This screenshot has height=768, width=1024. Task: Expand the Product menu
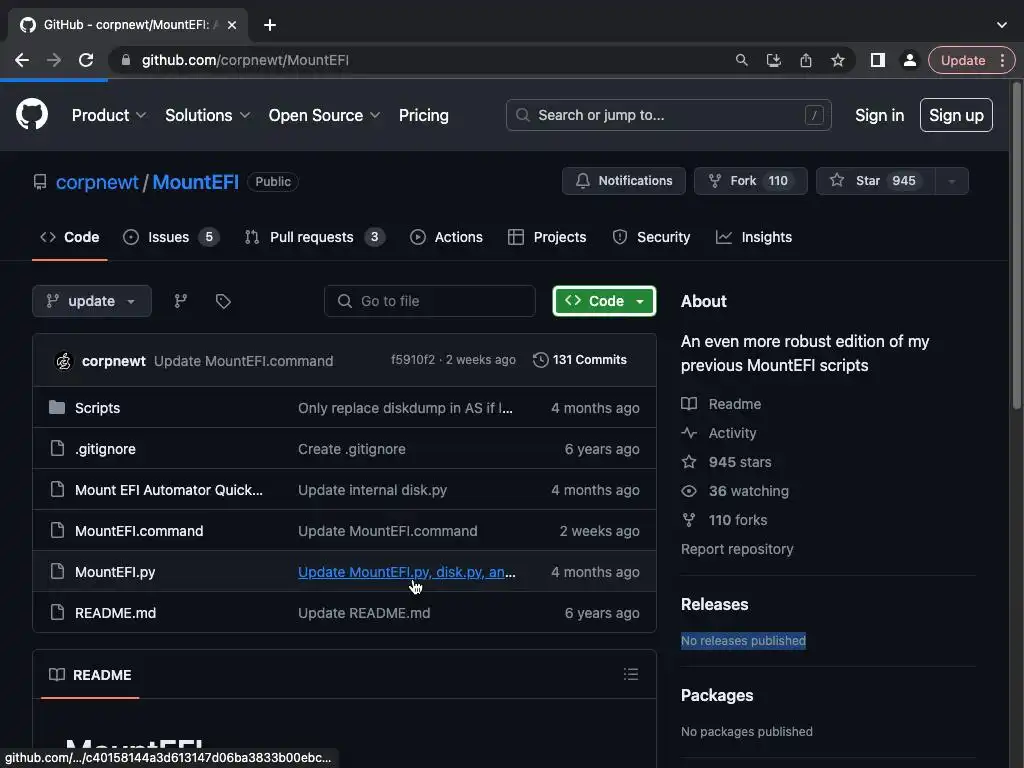pyautogui.click(x=109, y=115)
